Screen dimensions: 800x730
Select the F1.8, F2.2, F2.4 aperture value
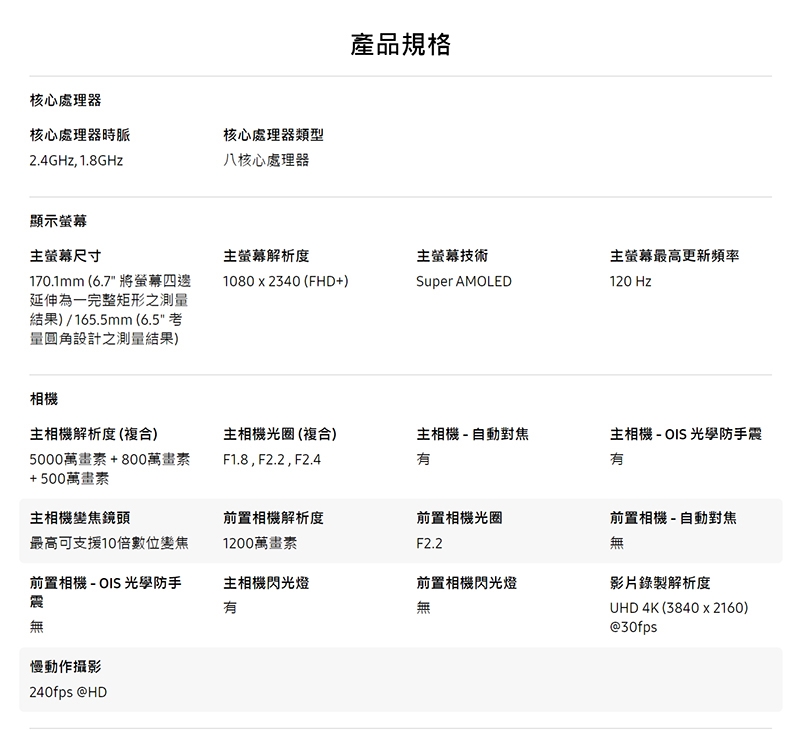(x=272, y=459)
